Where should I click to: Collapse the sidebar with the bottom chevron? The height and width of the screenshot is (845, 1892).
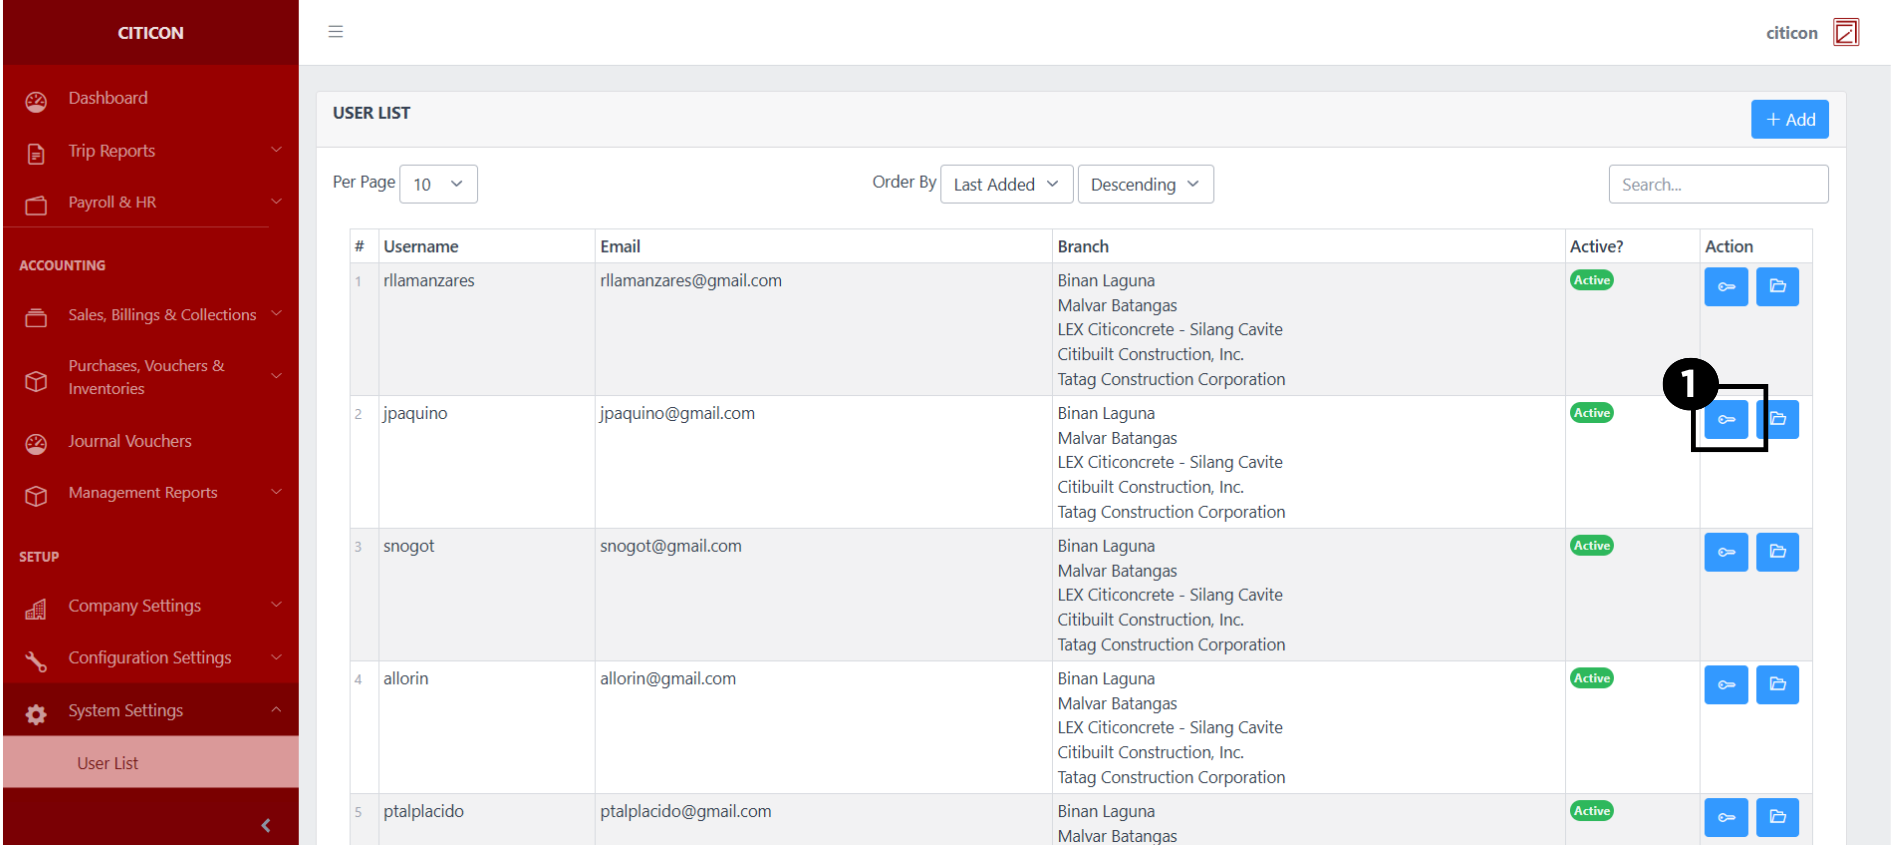pos(266,825)
